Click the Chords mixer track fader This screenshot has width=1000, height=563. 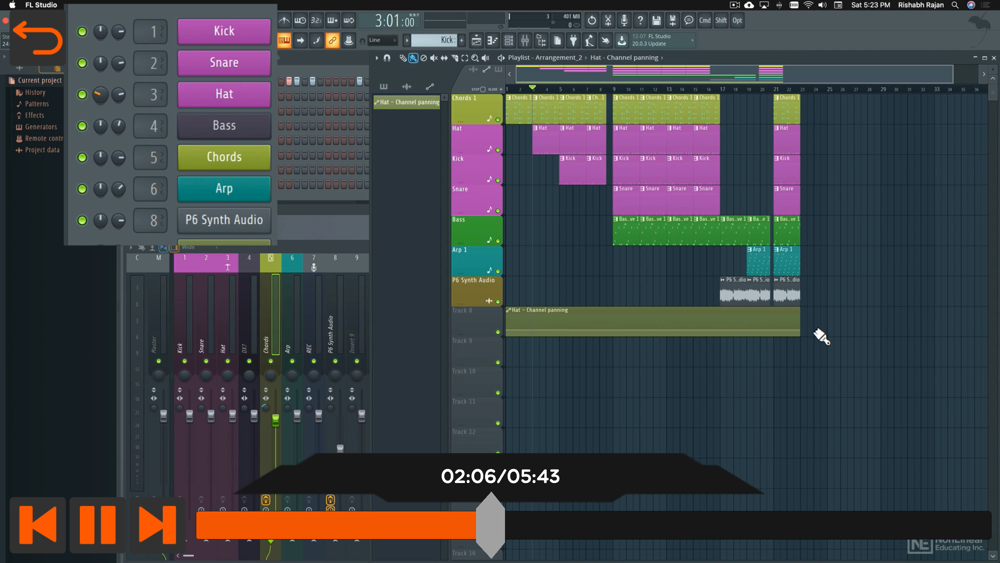[276, 419]
